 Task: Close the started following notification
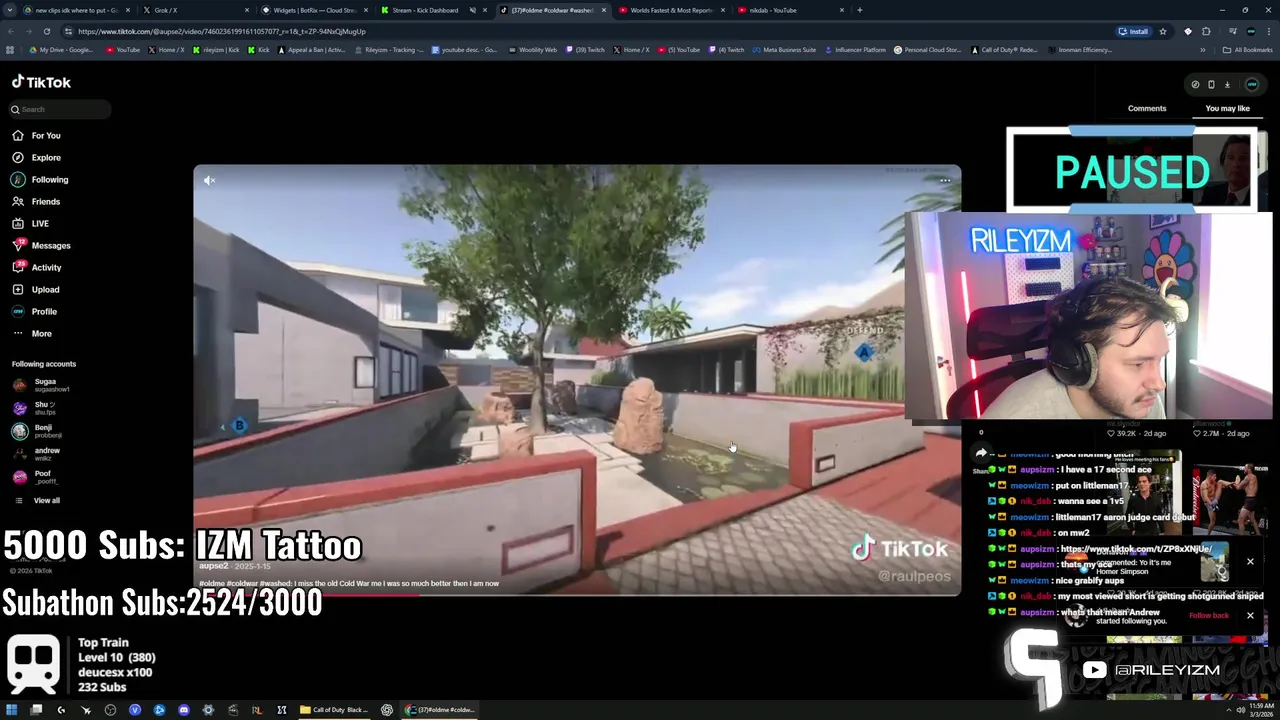pyautogui.click(x=1250, y=615)
